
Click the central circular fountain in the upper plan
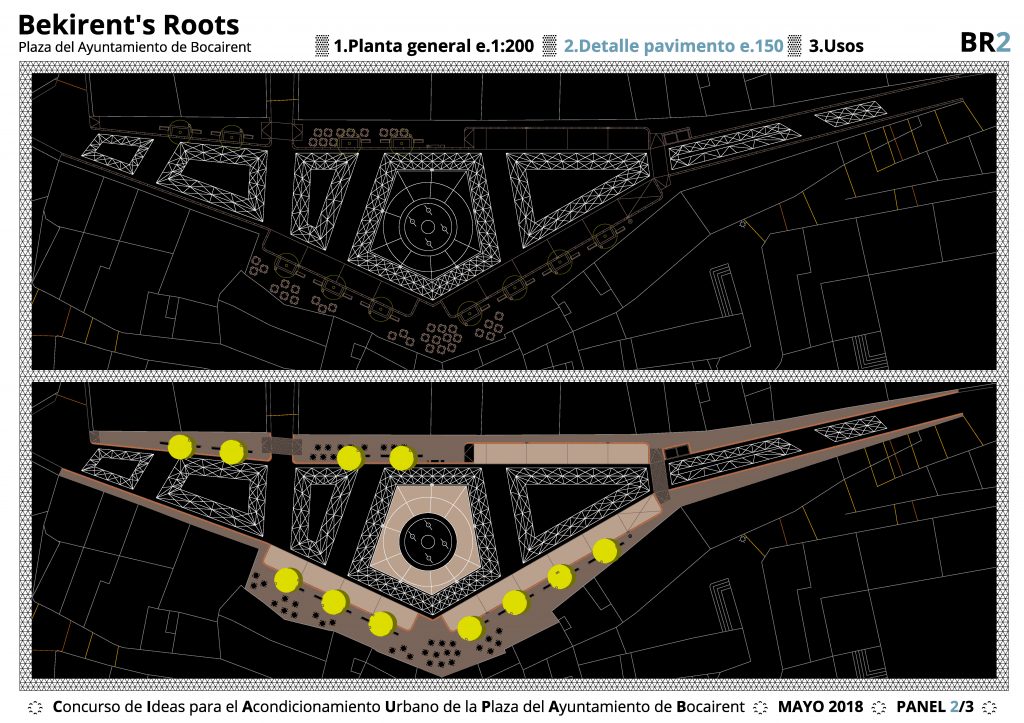click(428, 226)
